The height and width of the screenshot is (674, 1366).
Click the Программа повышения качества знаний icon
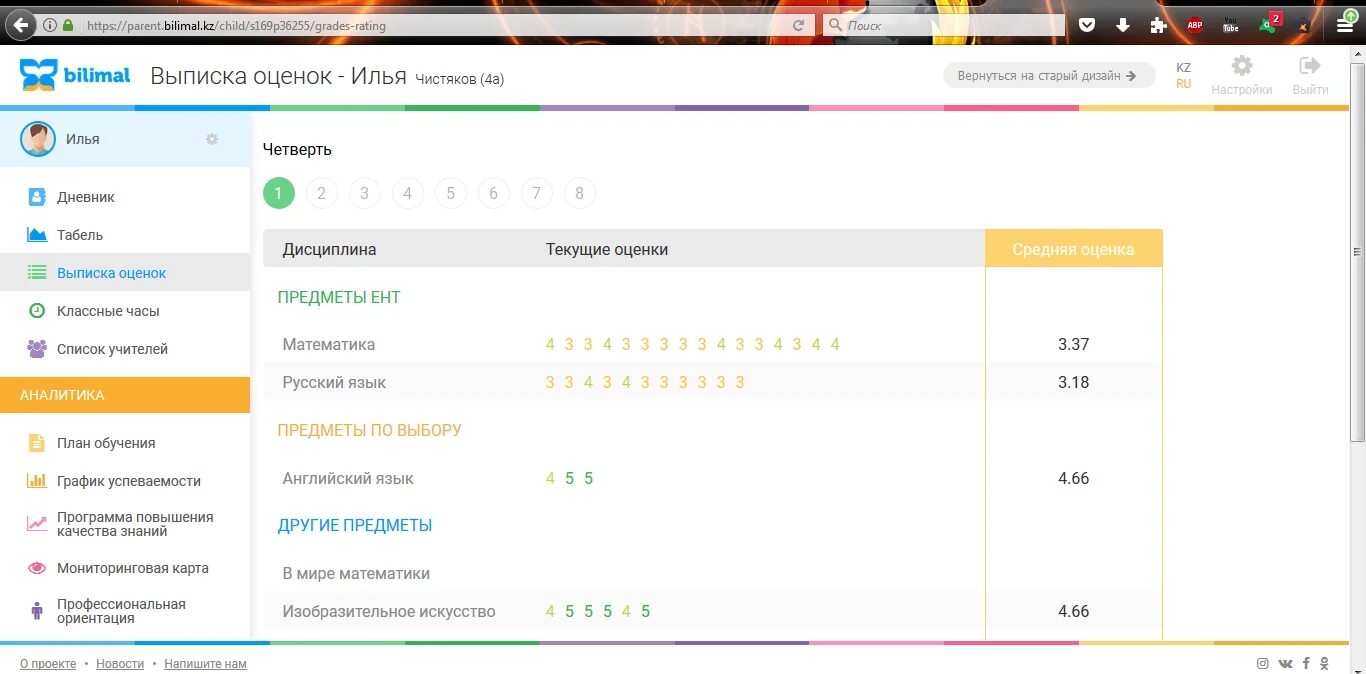tap(37, 523)
